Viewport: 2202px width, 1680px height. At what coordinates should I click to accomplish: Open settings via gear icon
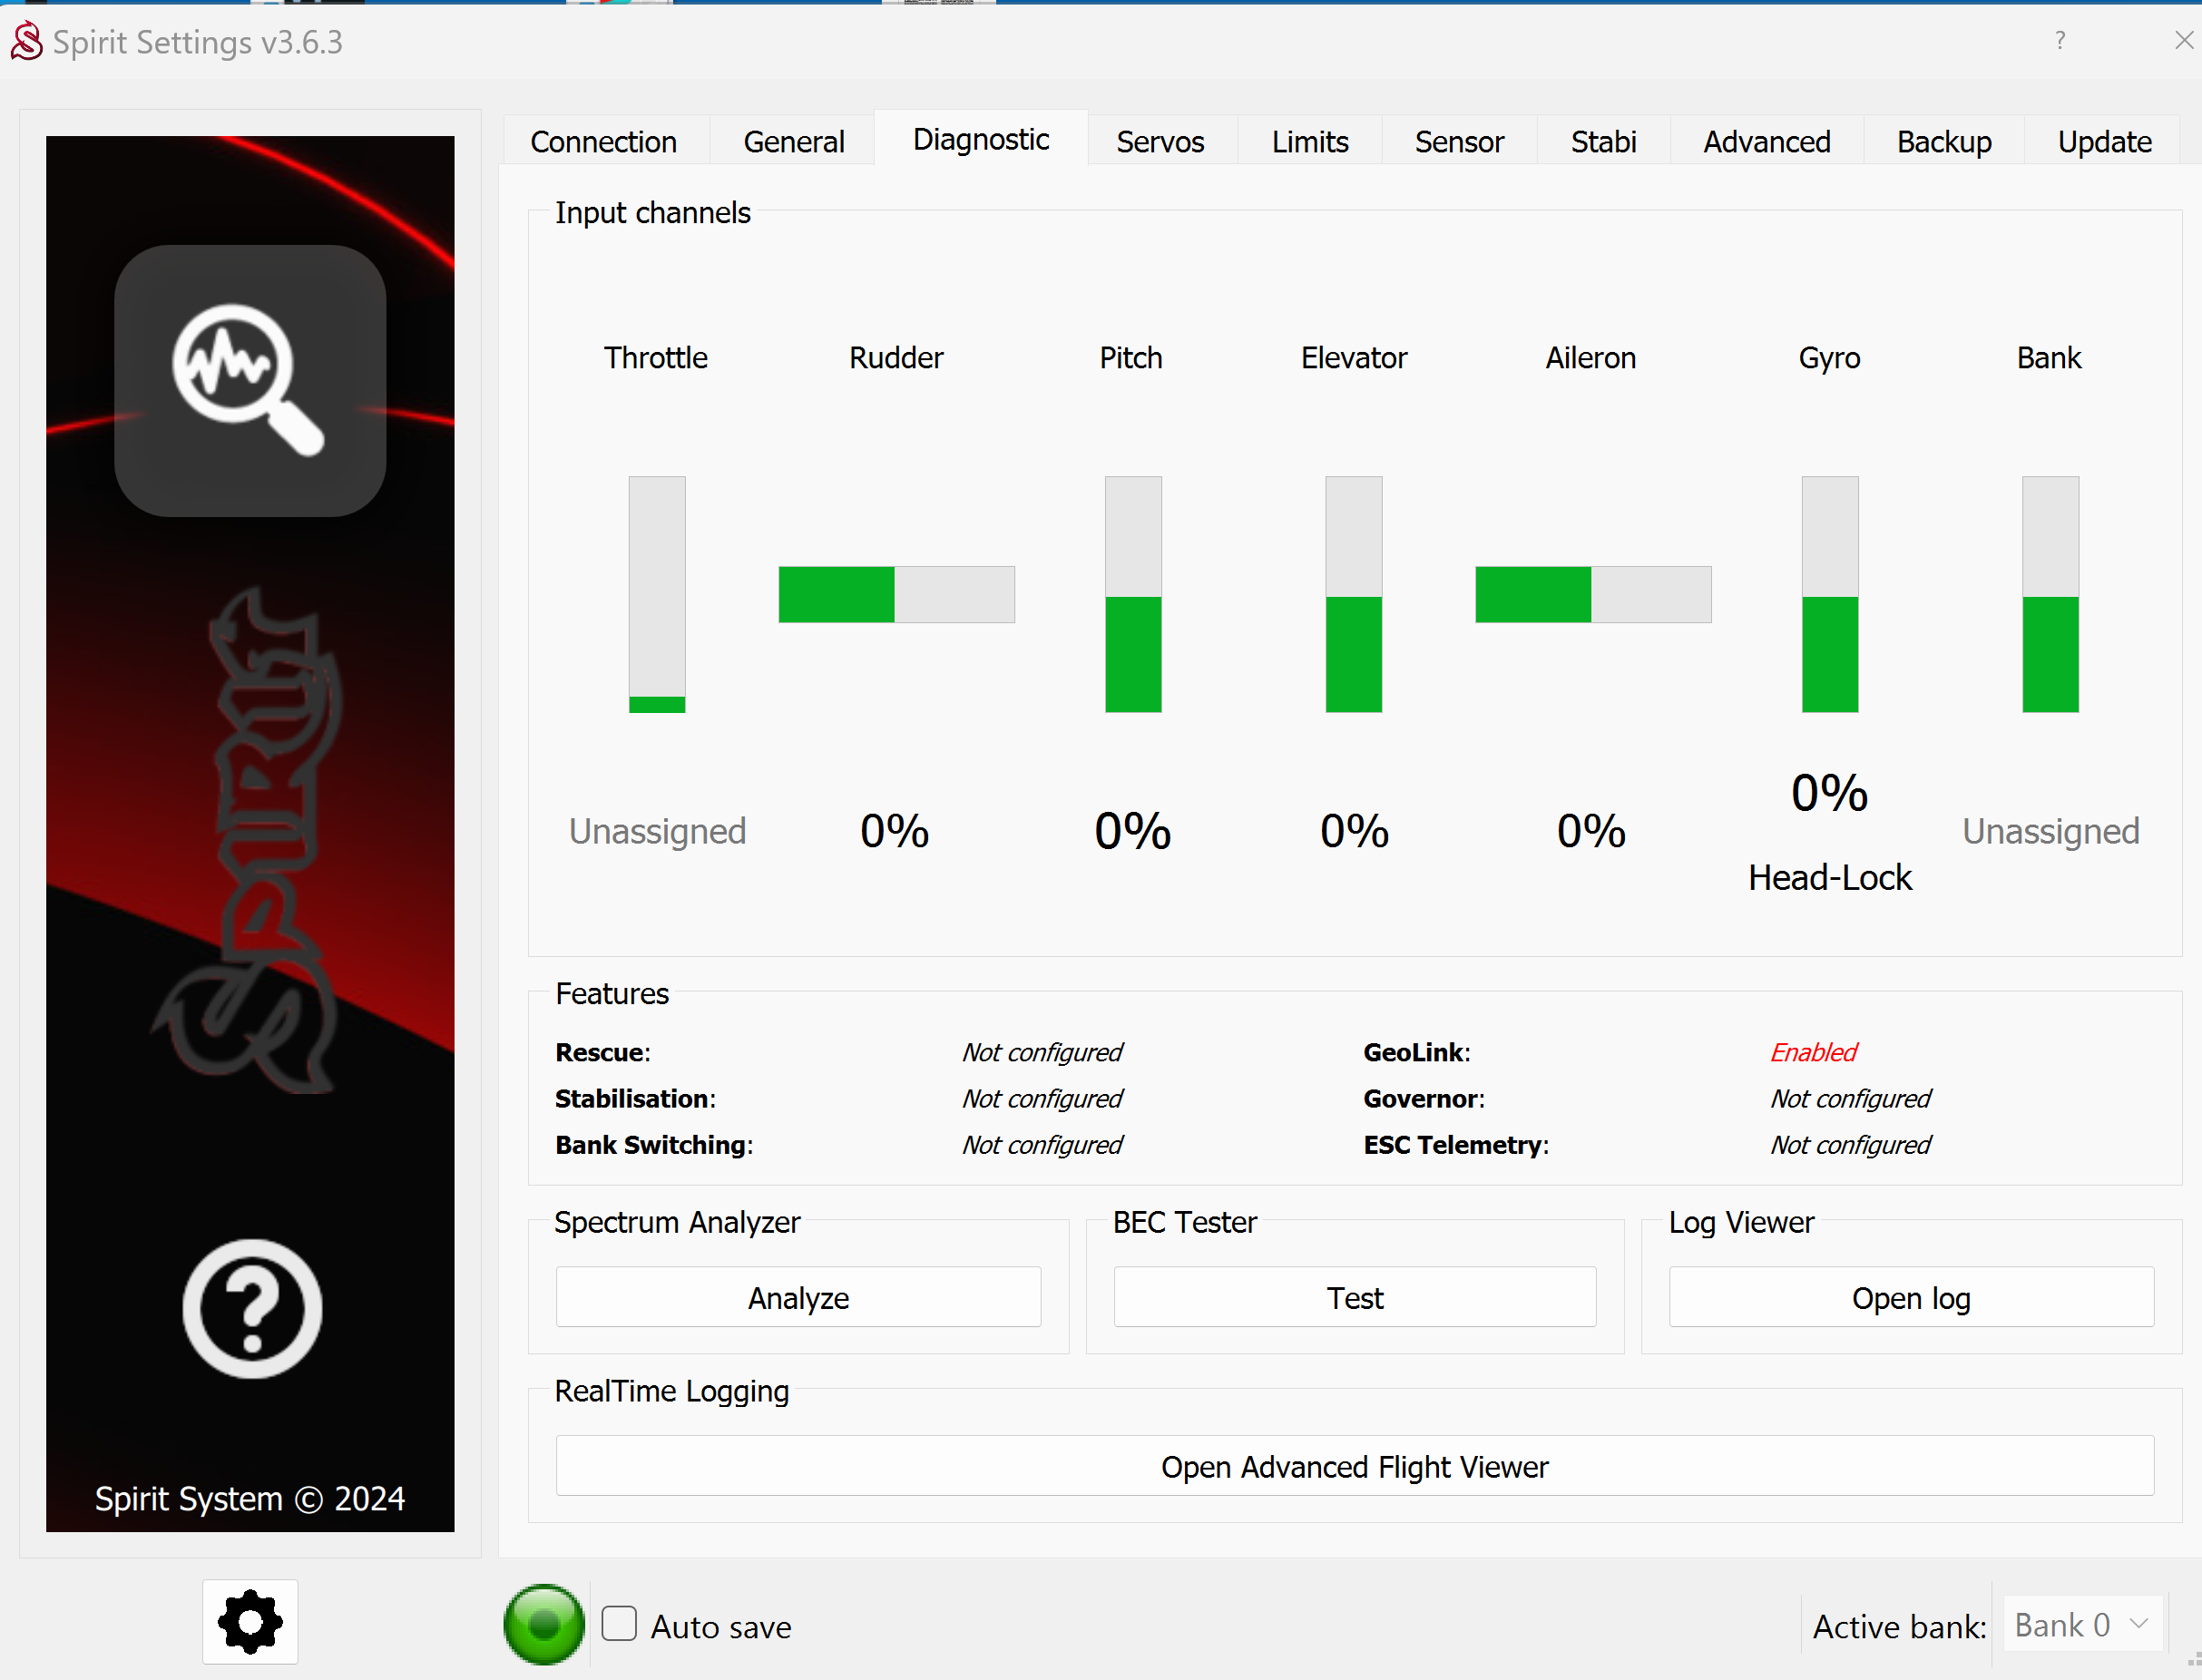(x=250, y=1621)
